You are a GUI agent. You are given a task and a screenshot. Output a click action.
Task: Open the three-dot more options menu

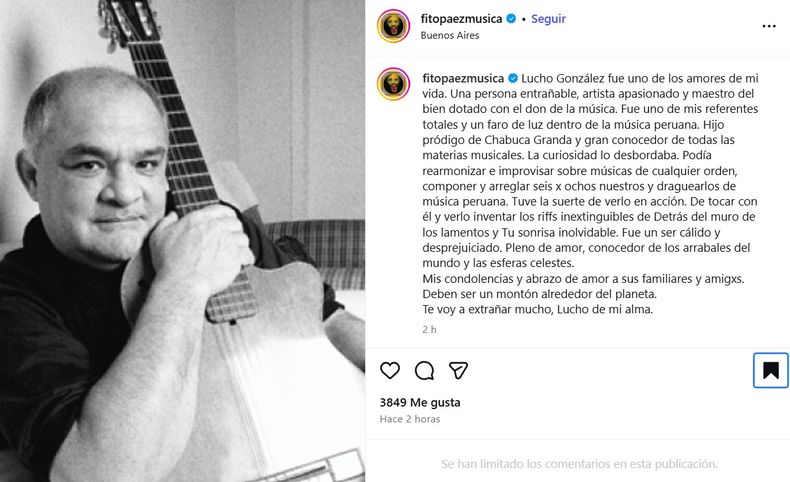click(769, 26)
